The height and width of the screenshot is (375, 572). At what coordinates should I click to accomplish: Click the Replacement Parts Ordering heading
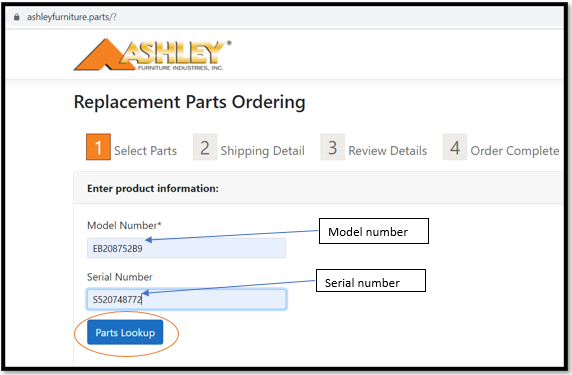pyautogui.click(x=190, y=102)
